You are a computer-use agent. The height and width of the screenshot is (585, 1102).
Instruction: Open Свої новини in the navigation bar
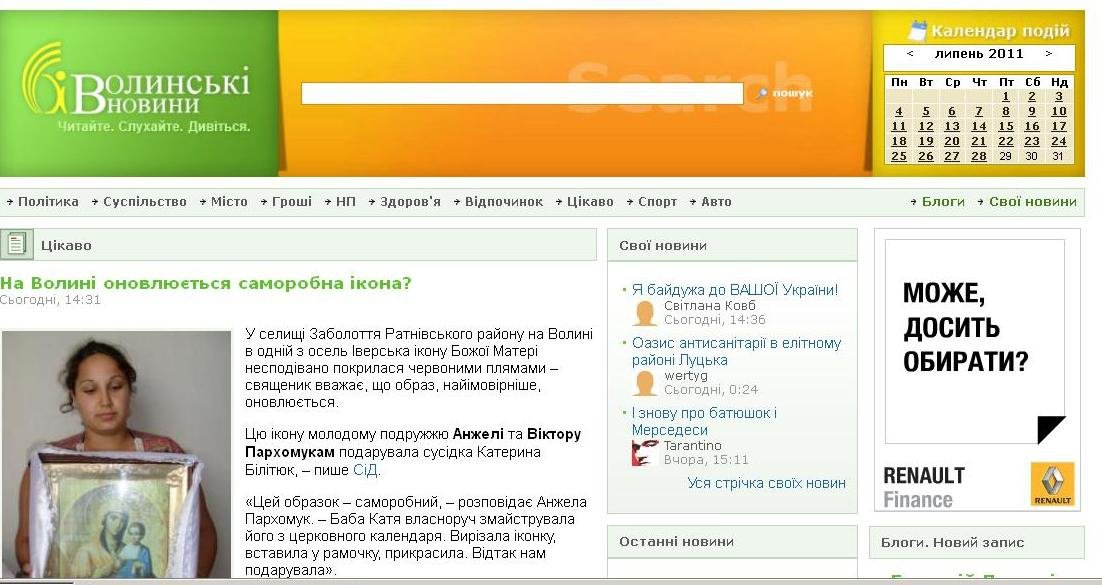click(x=1032, y=202)
